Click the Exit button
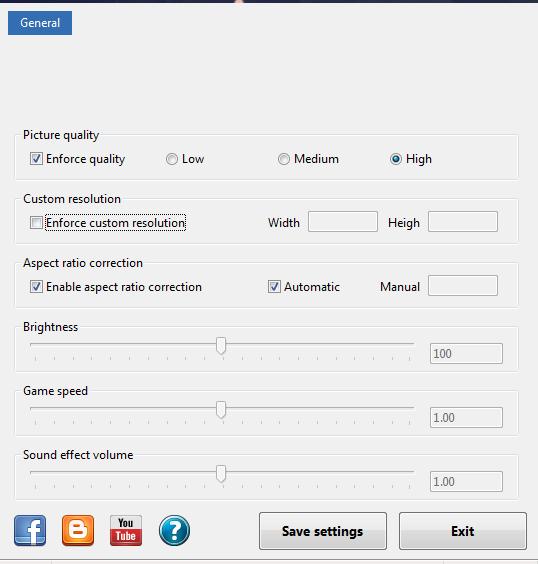538x564 pixels. (462, 531)
